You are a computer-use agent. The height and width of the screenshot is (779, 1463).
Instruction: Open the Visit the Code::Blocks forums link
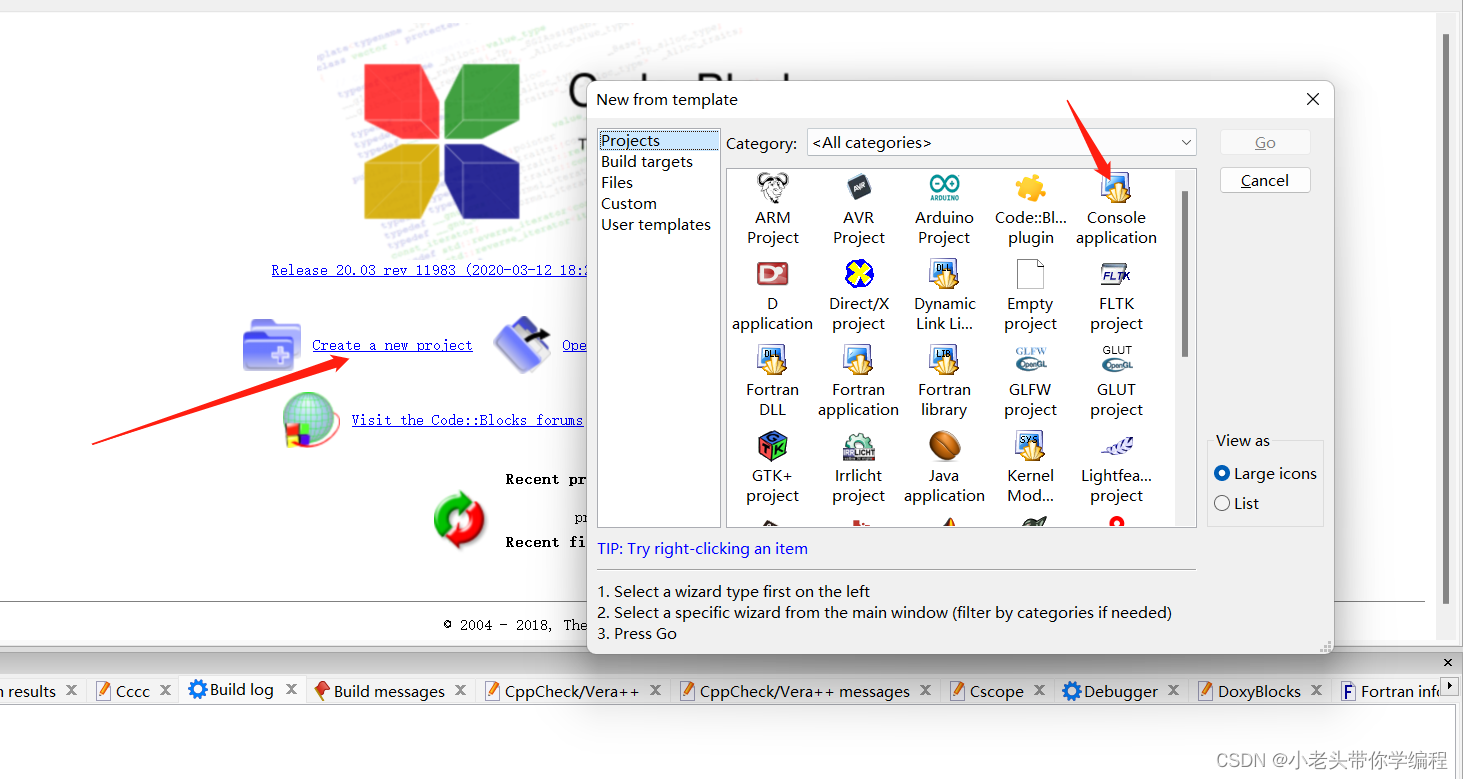coord(467,420)
